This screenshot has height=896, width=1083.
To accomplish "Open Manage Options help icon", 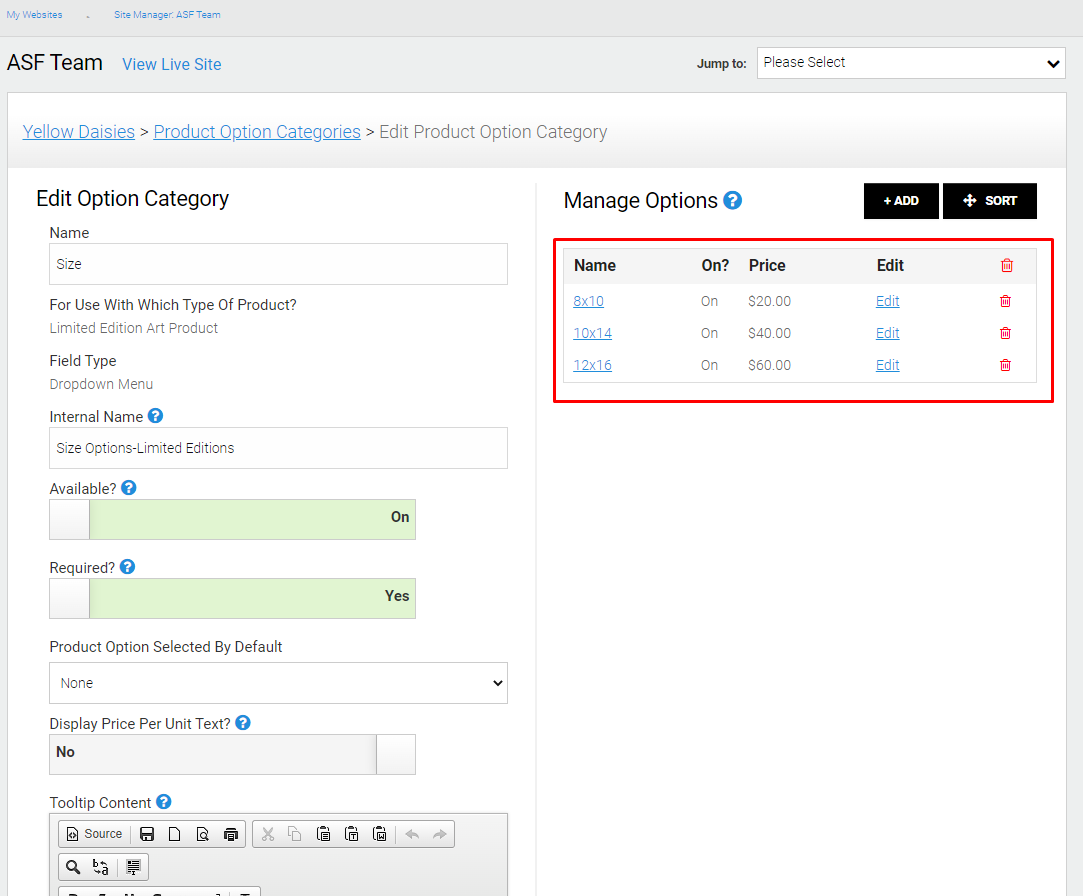I will coord(732,200).
